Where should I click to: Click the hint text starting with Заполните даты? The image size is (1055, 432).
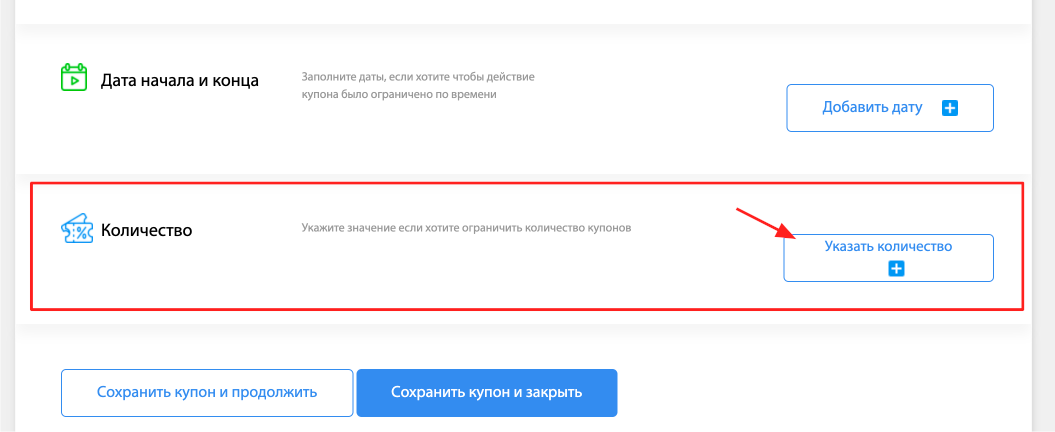point(418,85)
